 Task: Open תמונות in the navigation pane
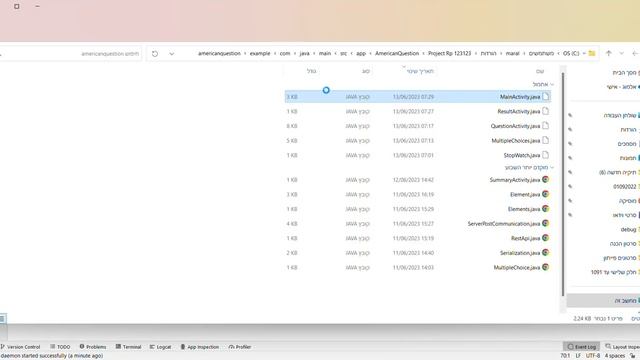tap(628, 158)
